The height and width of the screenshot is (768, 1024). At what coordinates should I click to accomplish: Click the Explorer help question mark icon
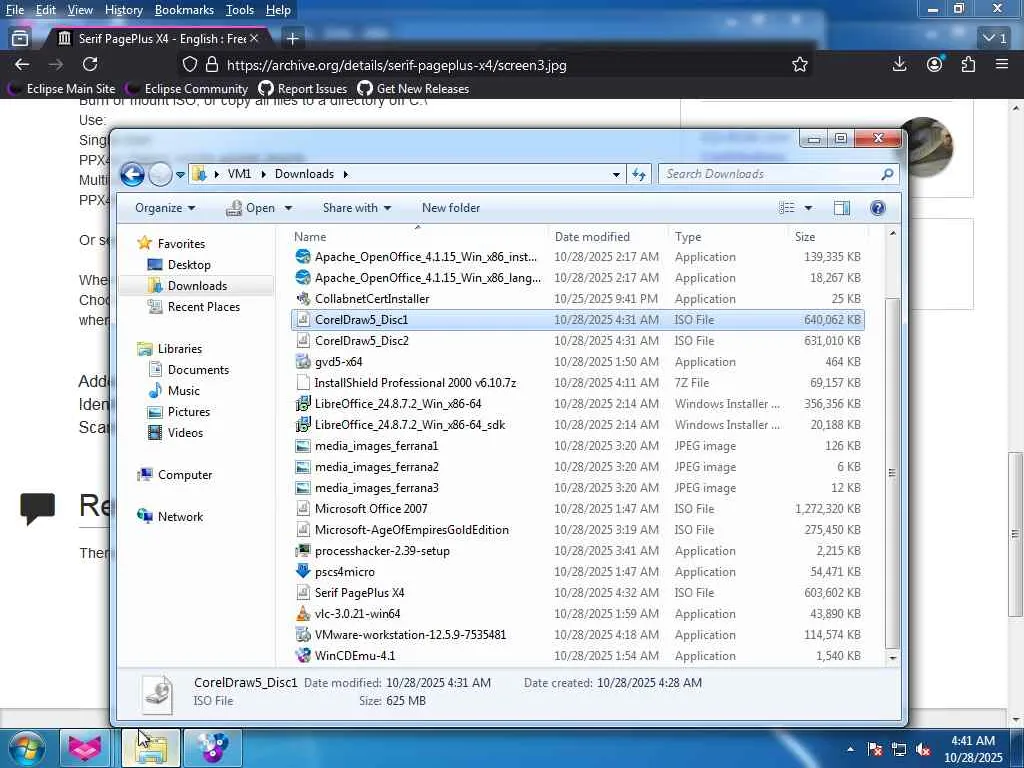(878, 208)
